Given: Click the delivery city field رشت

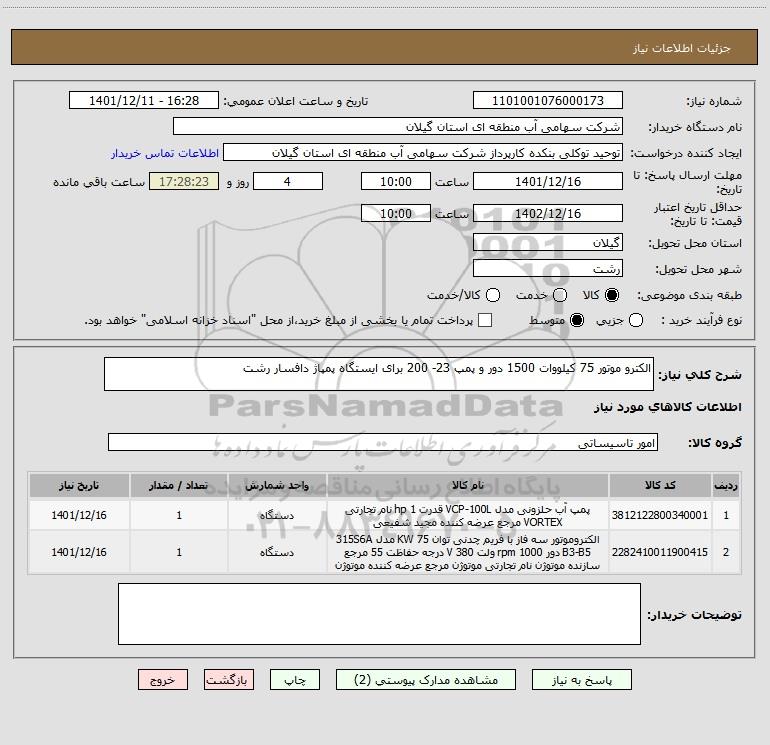Looking at the screenshot, I should [x=548, y=268].
